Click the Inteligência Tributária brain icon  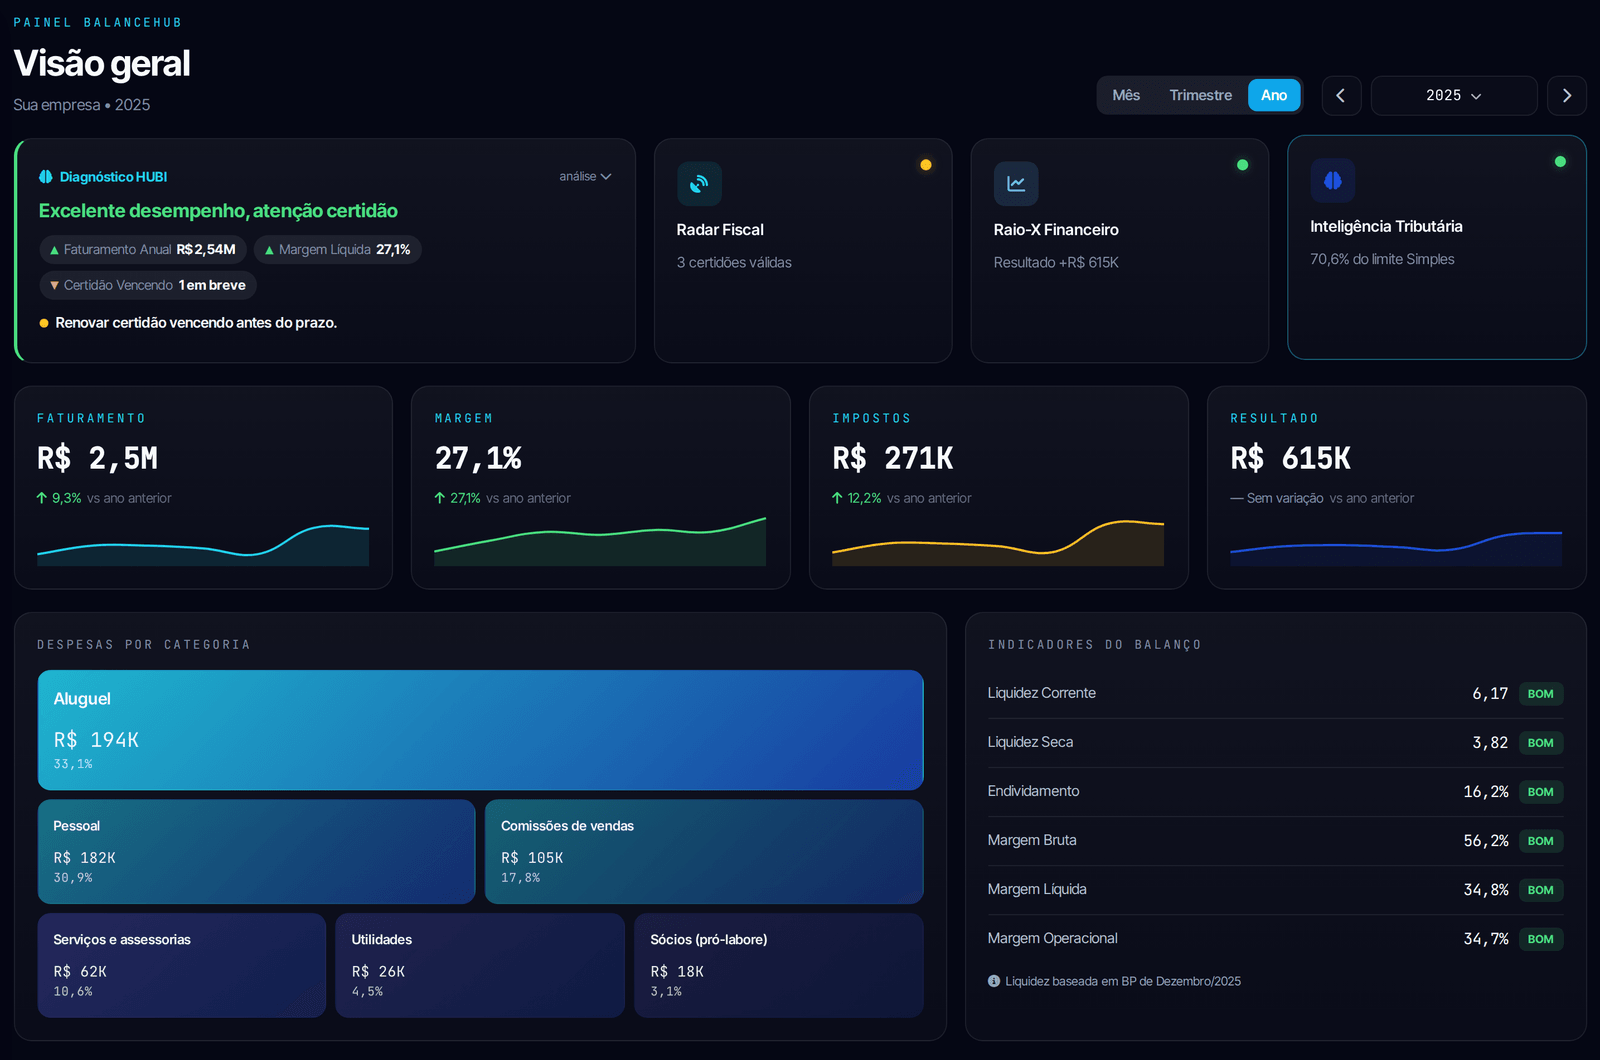[1333, 180]
